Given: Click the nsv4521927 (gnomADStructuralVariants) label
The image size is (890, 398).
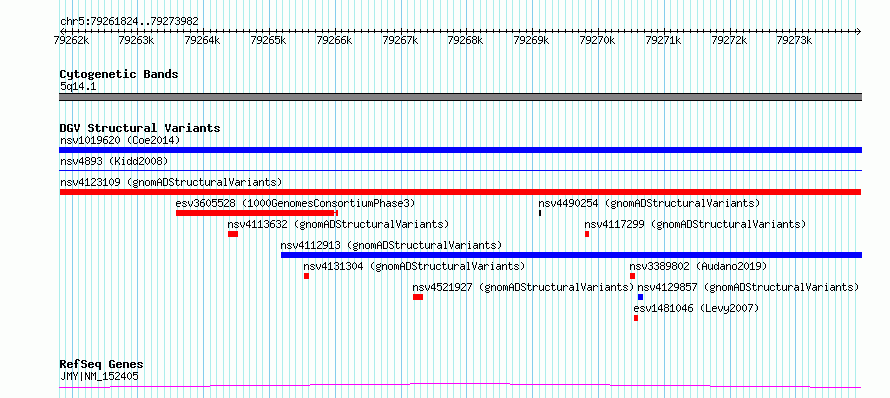Looking at the screenshot, I should pos(524,287).
